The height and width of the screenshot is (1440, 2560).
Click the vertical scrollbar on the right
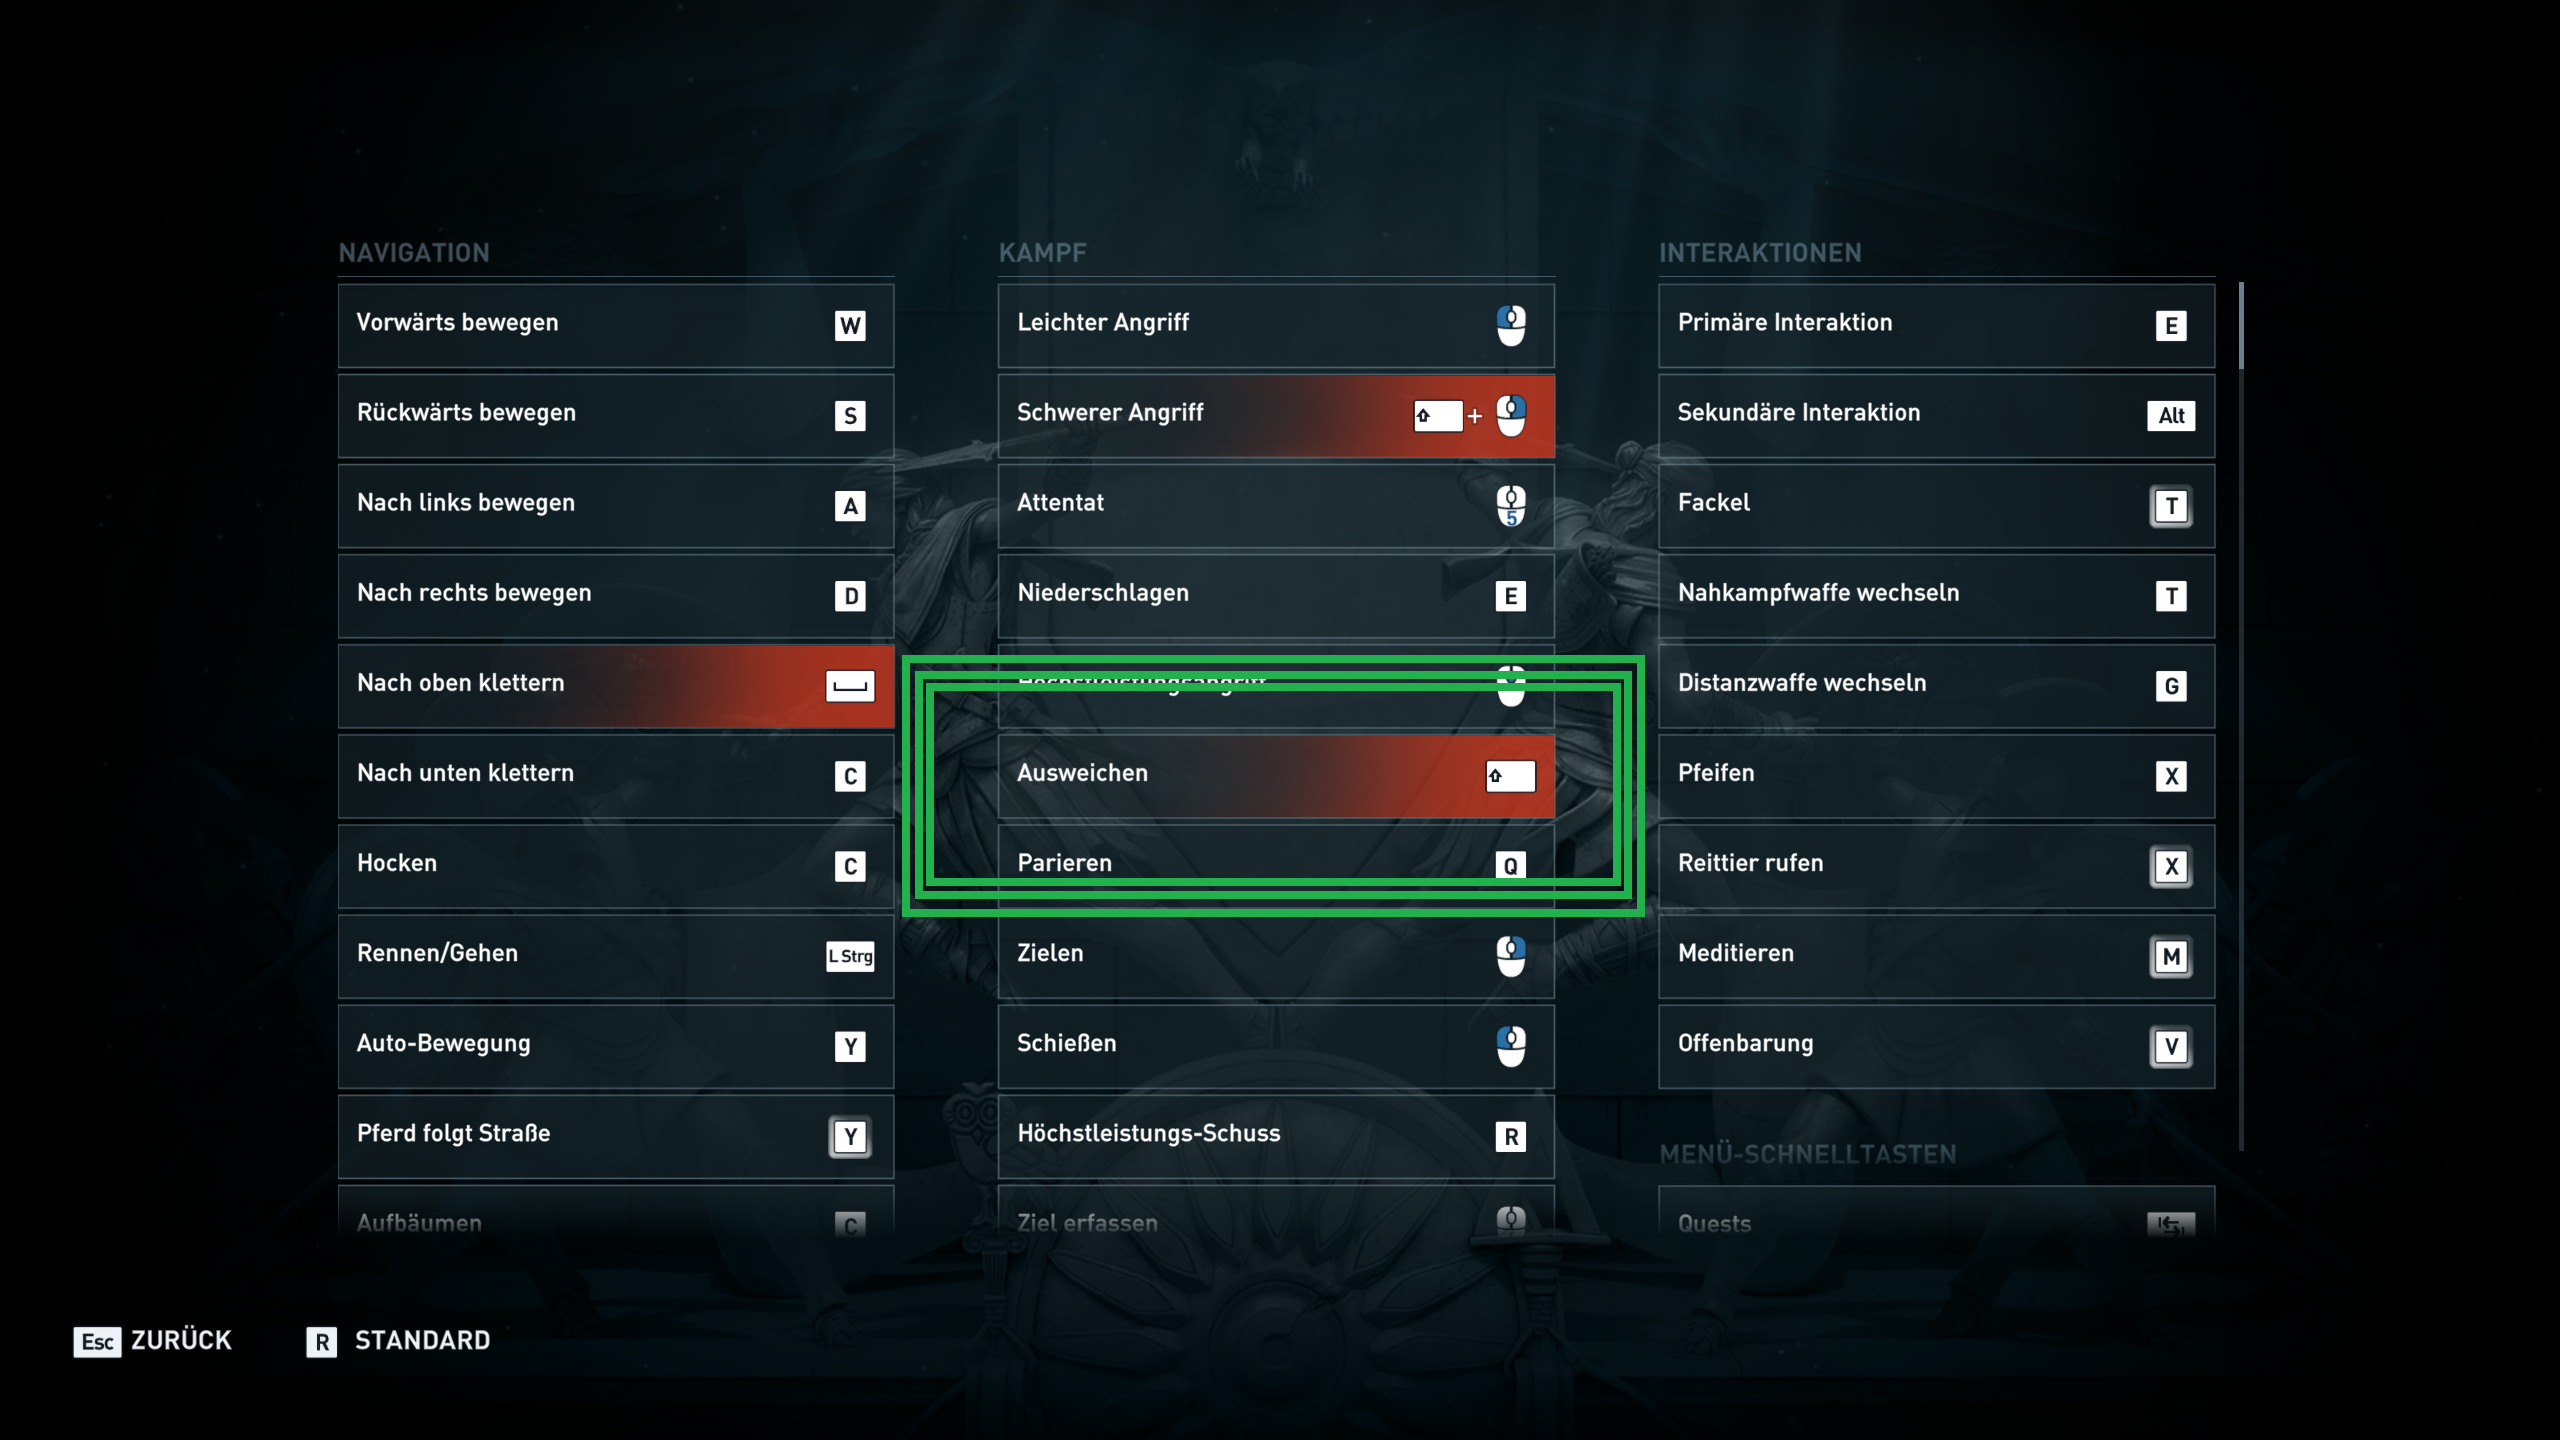tap(2241, 716)
